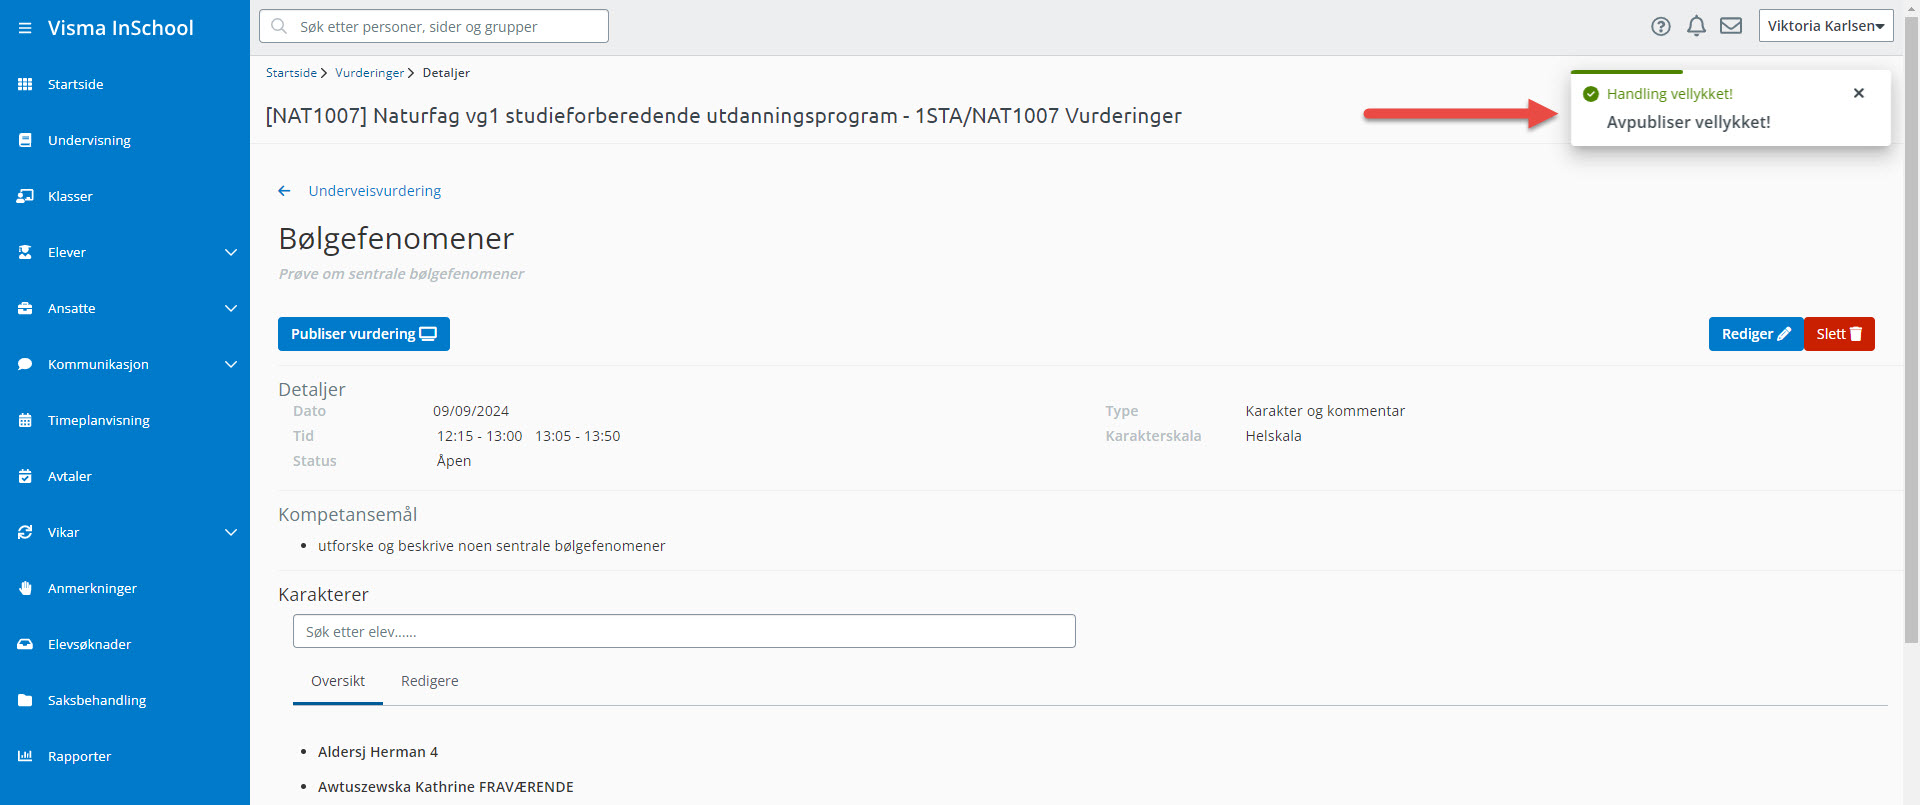Click the Publiser vurdering button

(x=364, y=334)
